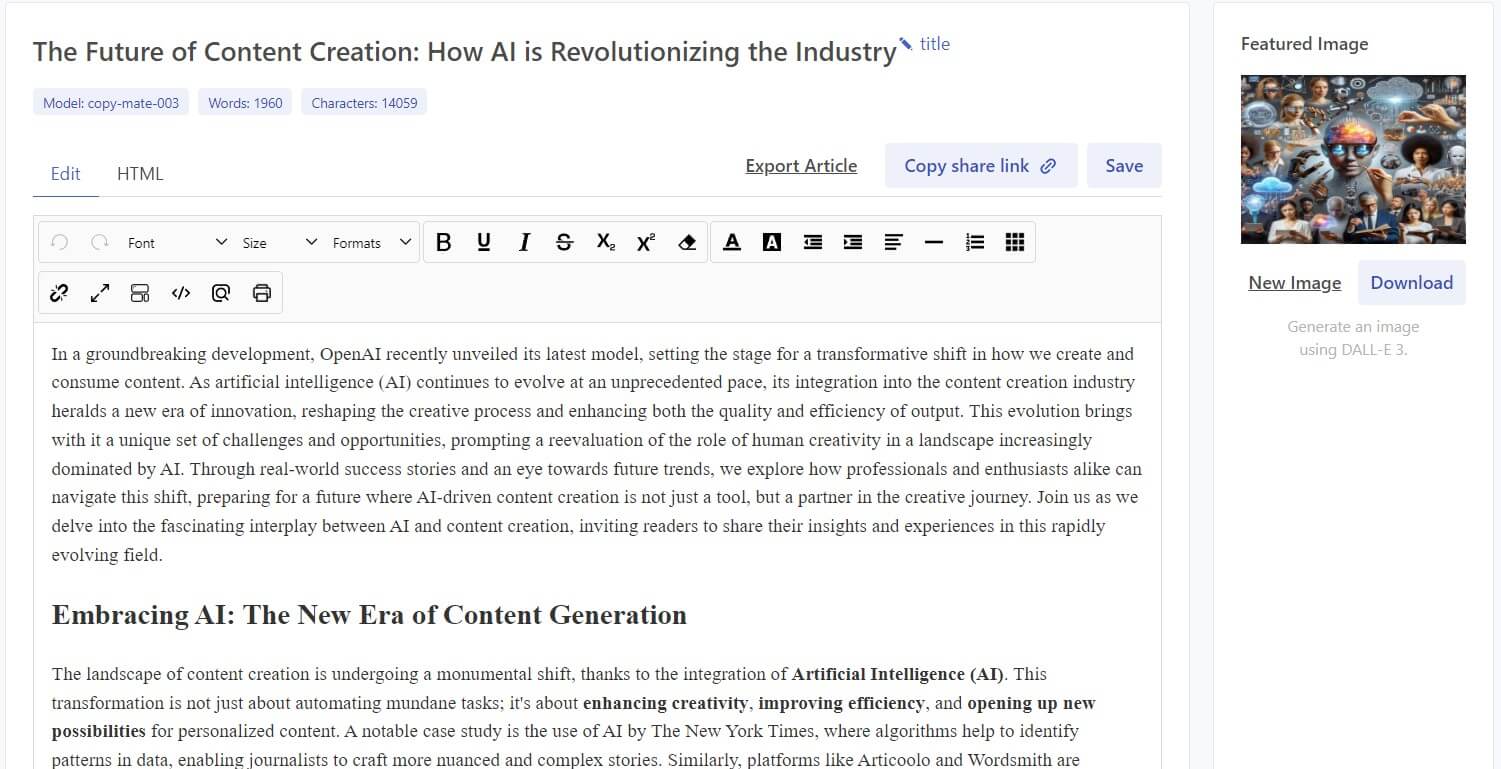Click the Undo arrow in editor toolbar

60,242
